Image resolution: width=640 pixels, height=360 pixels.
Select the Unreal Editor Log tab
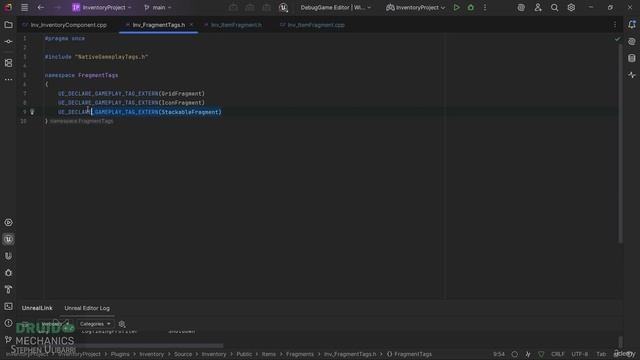click(x=87, y=308)
